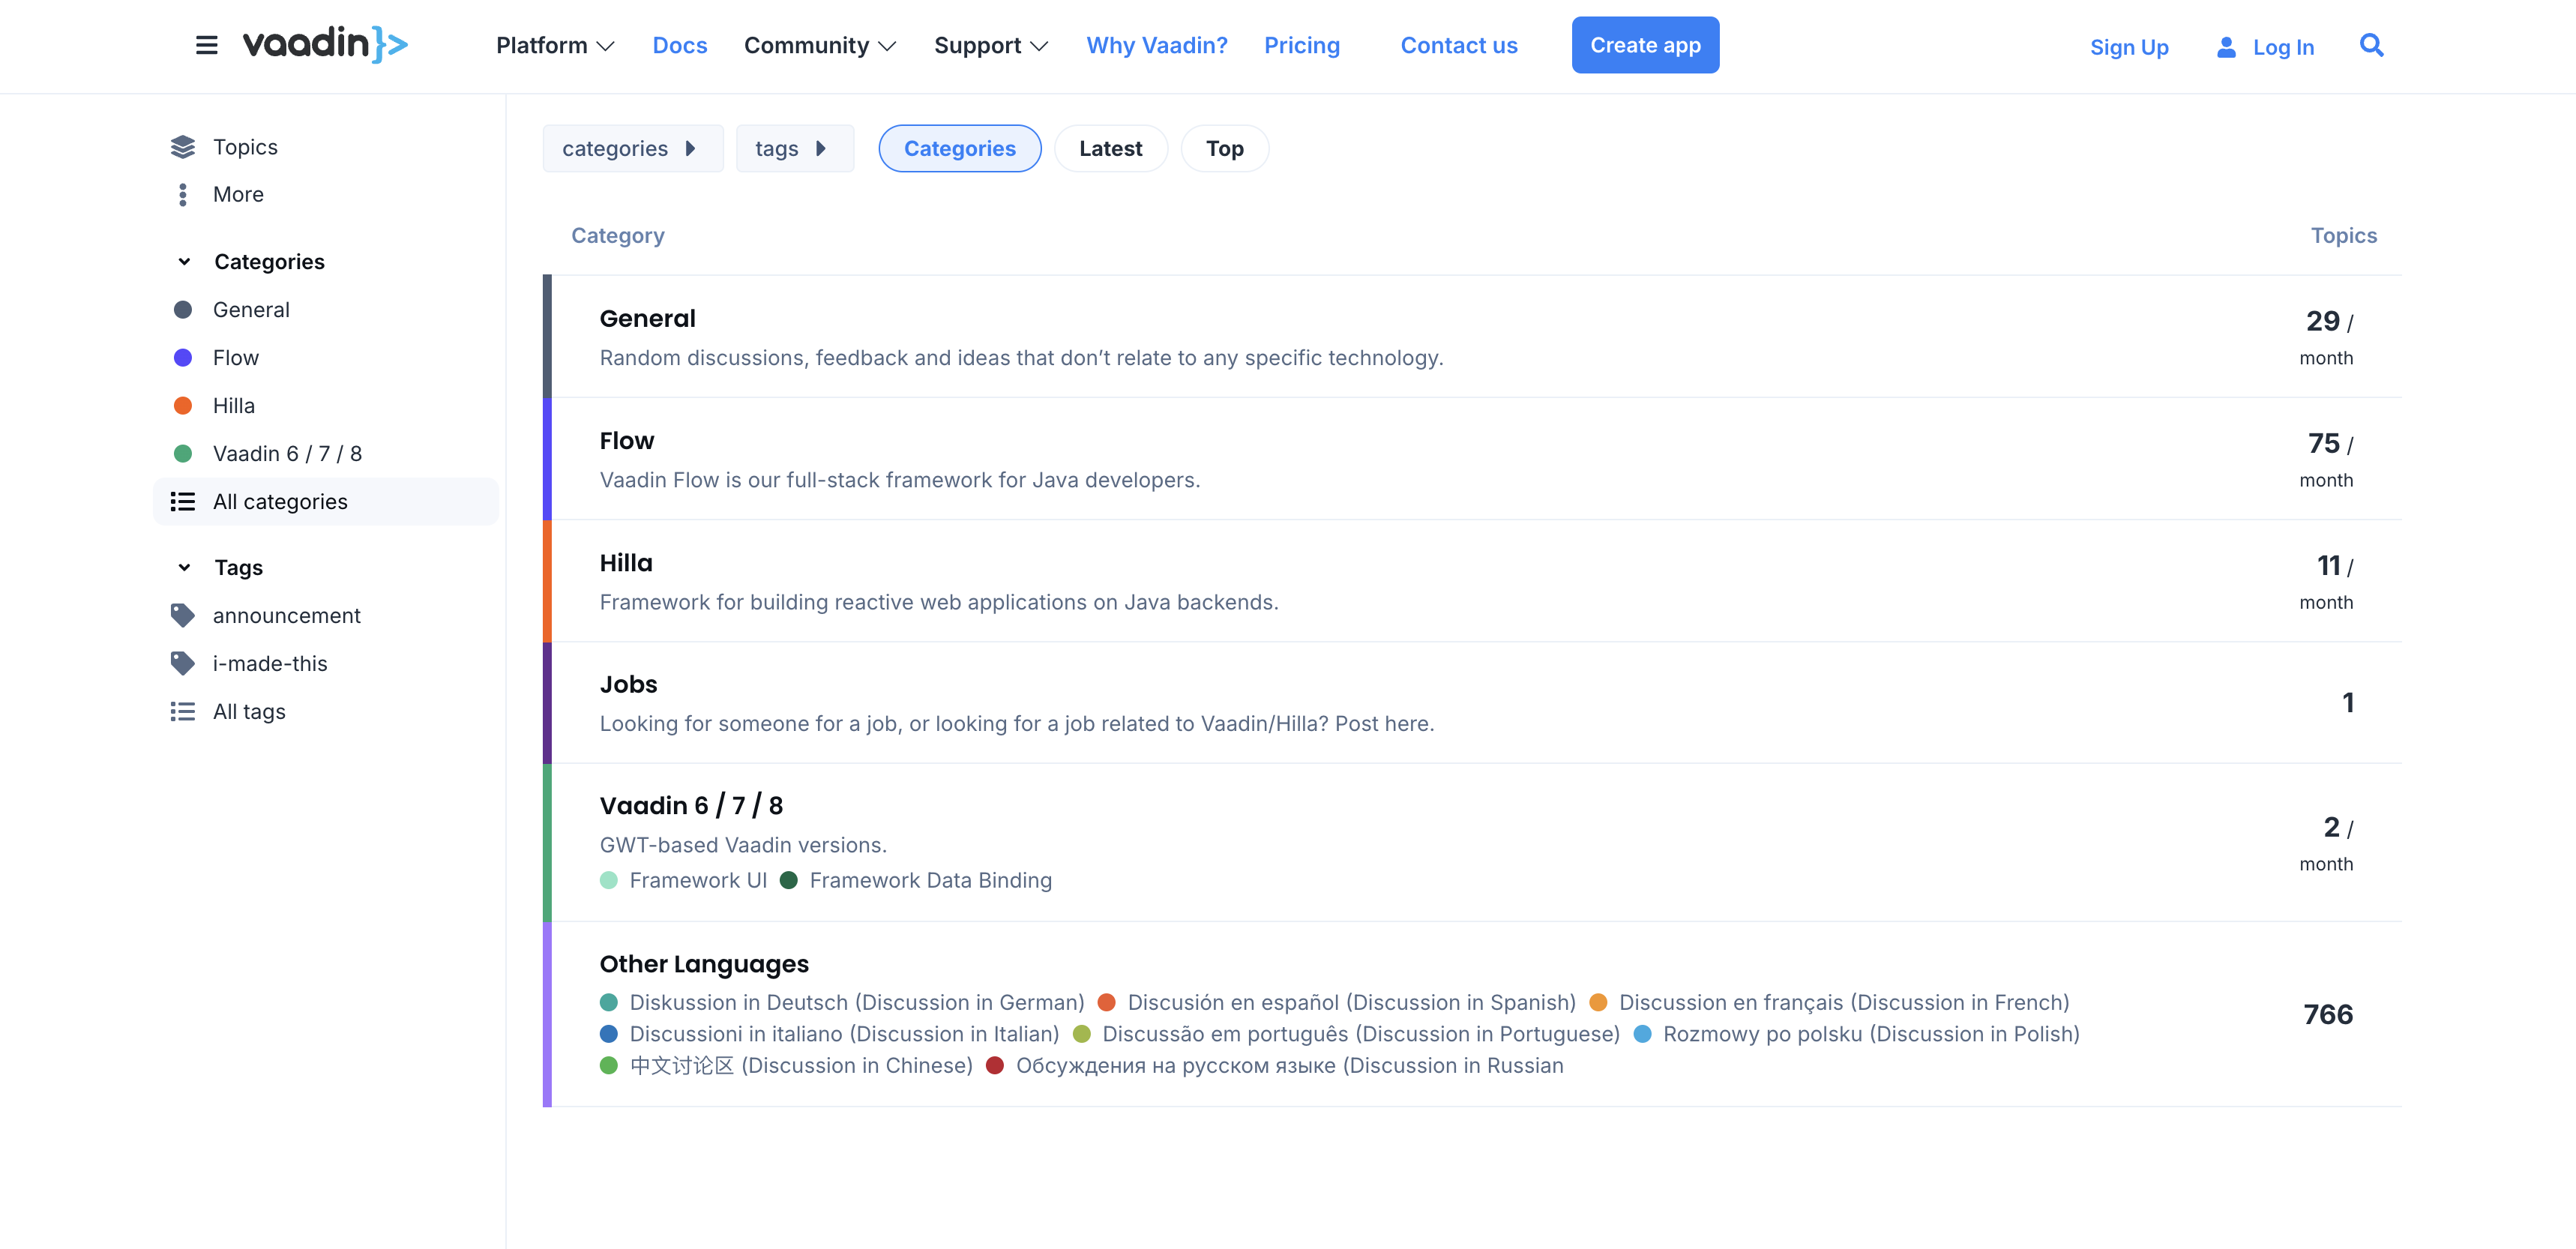The image size is (2576, 1249).
Task: Click the announcement tag icon
Action: point(183,616)
